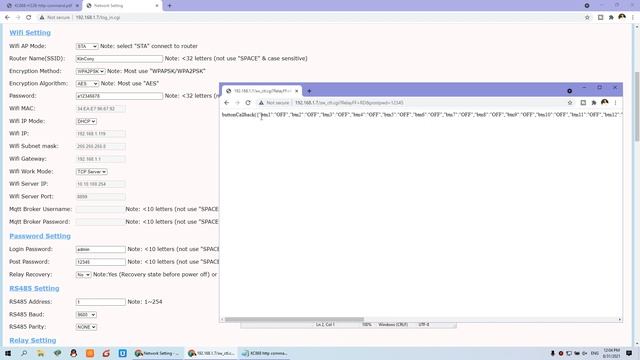Bookmark the popup window page with star
Viewport: 640px width, 360px height.
(570, 103)
